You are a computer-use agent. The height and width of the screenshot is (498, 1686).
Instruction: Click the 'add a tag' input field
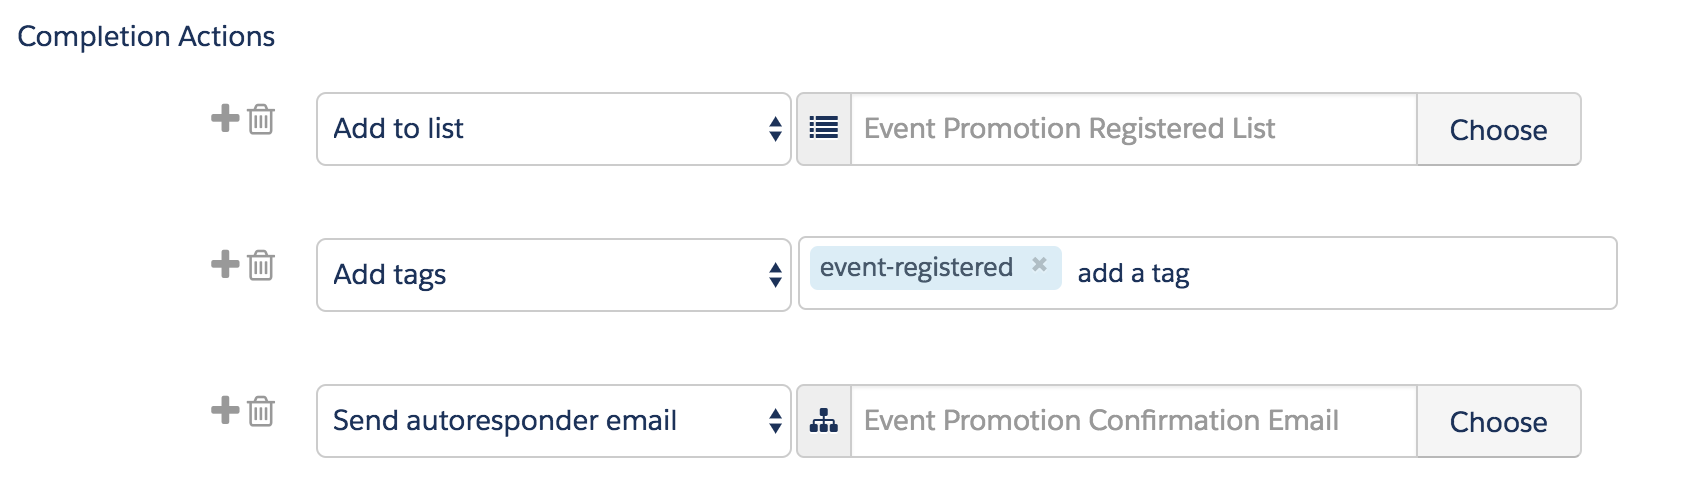coord(1340,273)
